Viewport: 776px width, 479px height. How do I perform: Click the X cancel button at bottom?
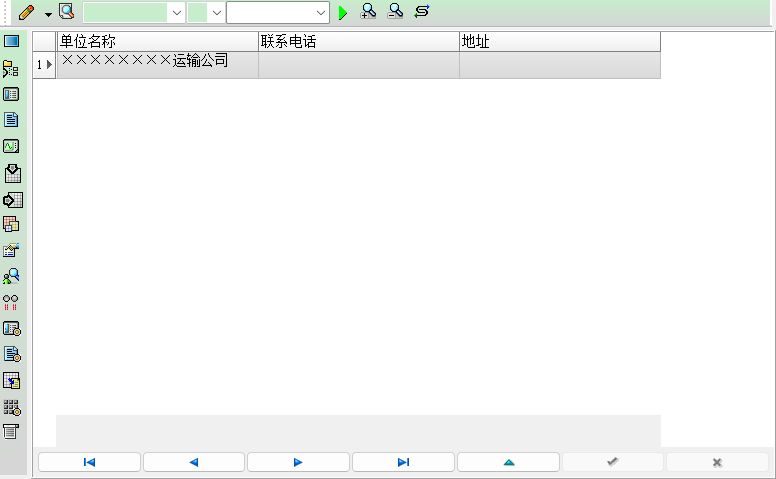pyautogui.click(x=717, y=462)
